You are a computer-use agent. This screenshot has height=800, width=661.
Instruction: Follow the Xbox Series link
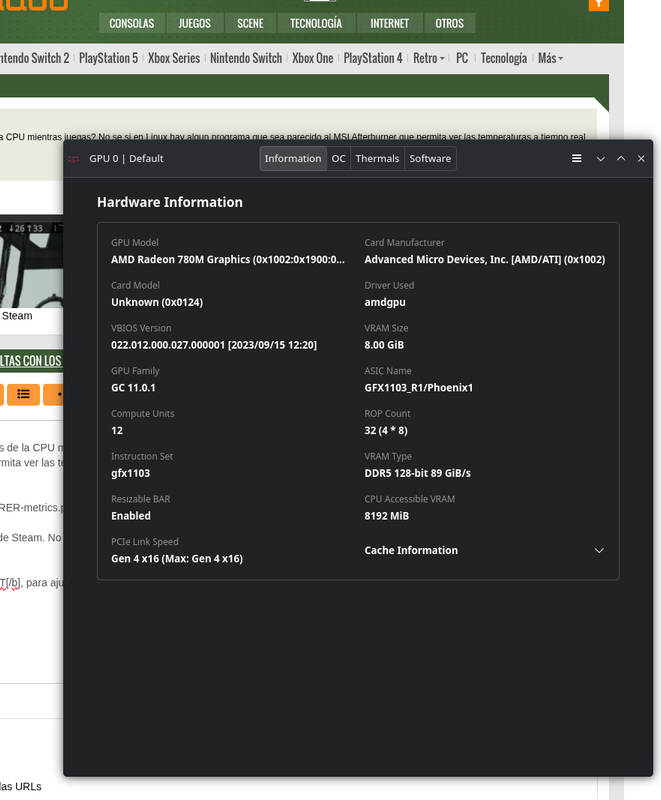pos(174,58)
